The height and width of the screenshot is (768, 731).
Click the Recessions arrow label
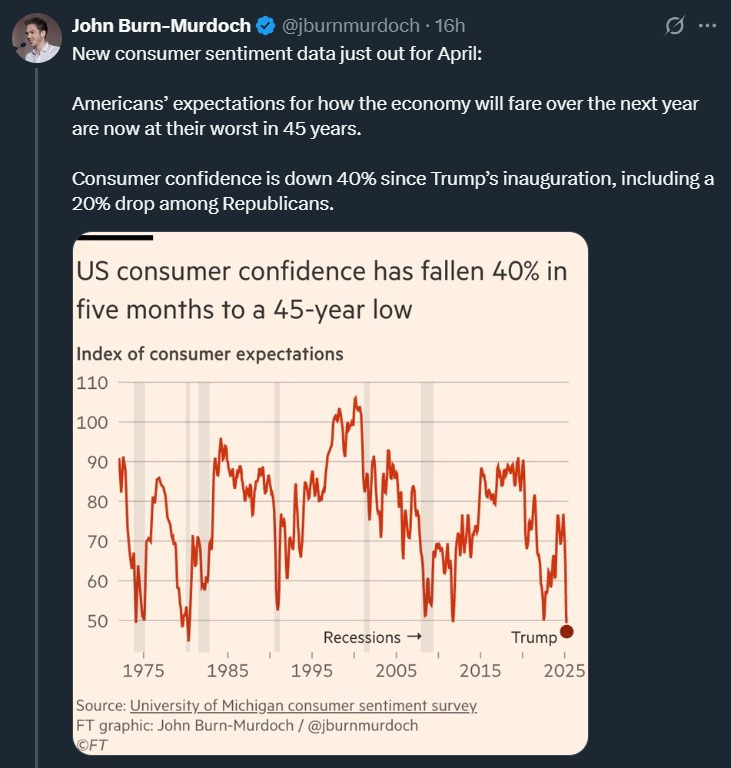pyautogui.click(x=372, y=637)
